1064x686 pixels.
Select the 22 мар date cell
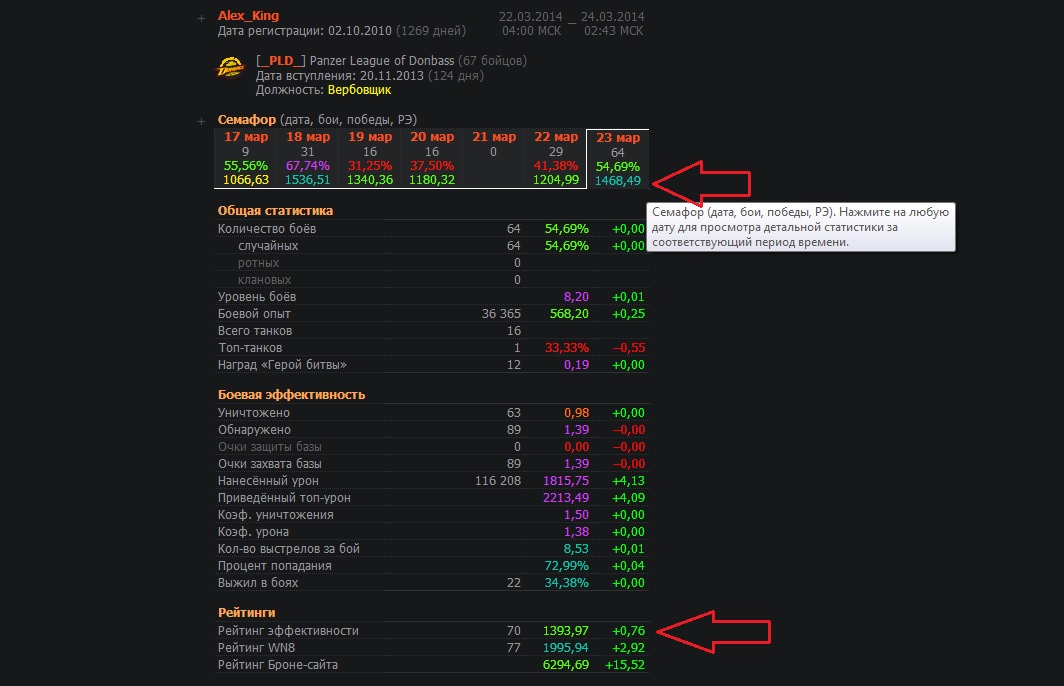click(x=556, y=158)
